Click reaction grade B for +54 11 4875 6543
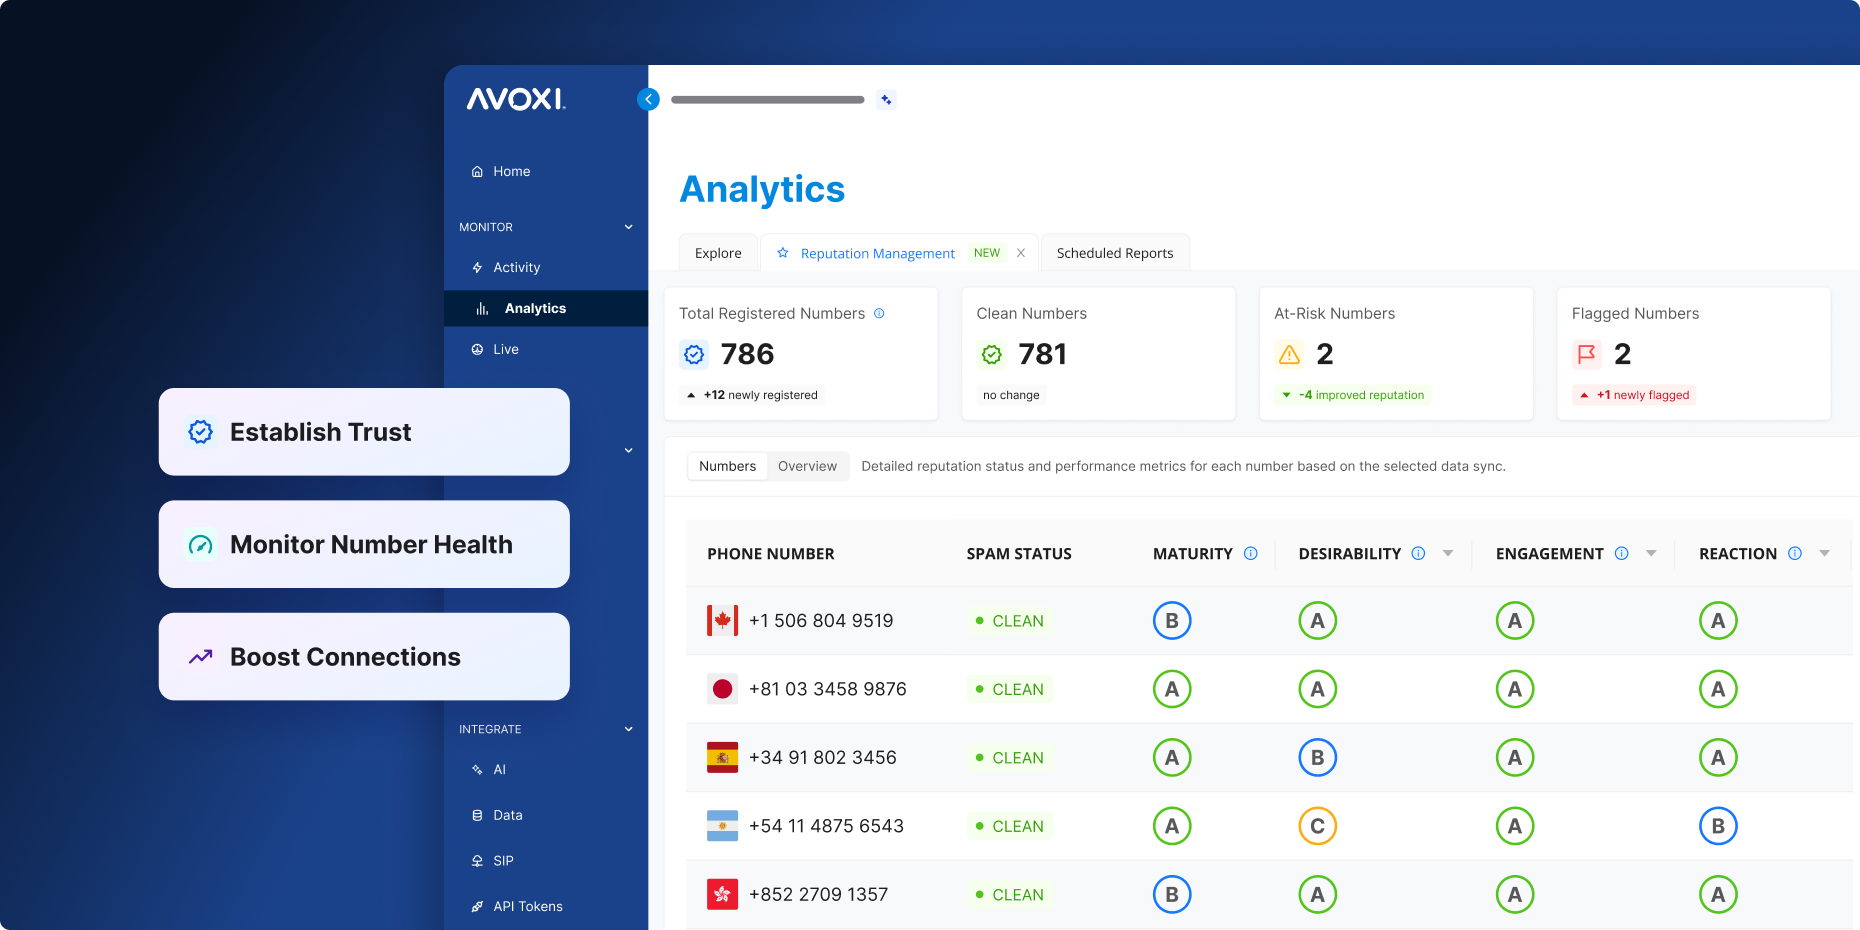This screenshot has height=930, width=1860. pyautogui.click(x=1718, y=826)
